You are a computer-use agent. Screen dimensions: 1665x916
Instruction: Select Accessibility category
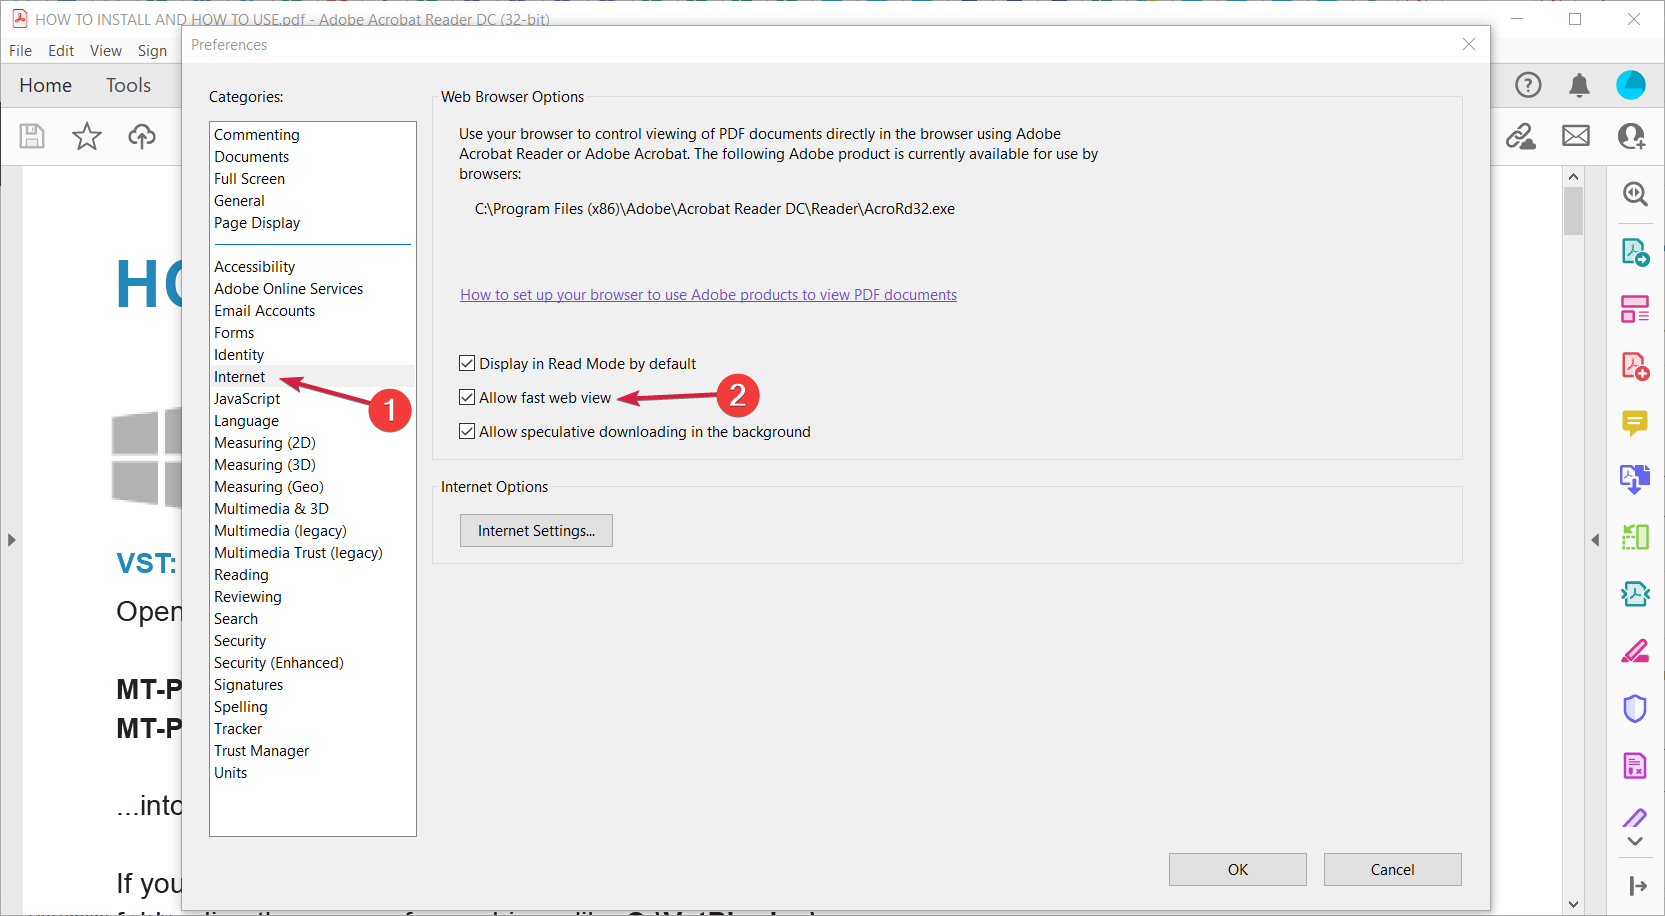[x=254, y=267]
